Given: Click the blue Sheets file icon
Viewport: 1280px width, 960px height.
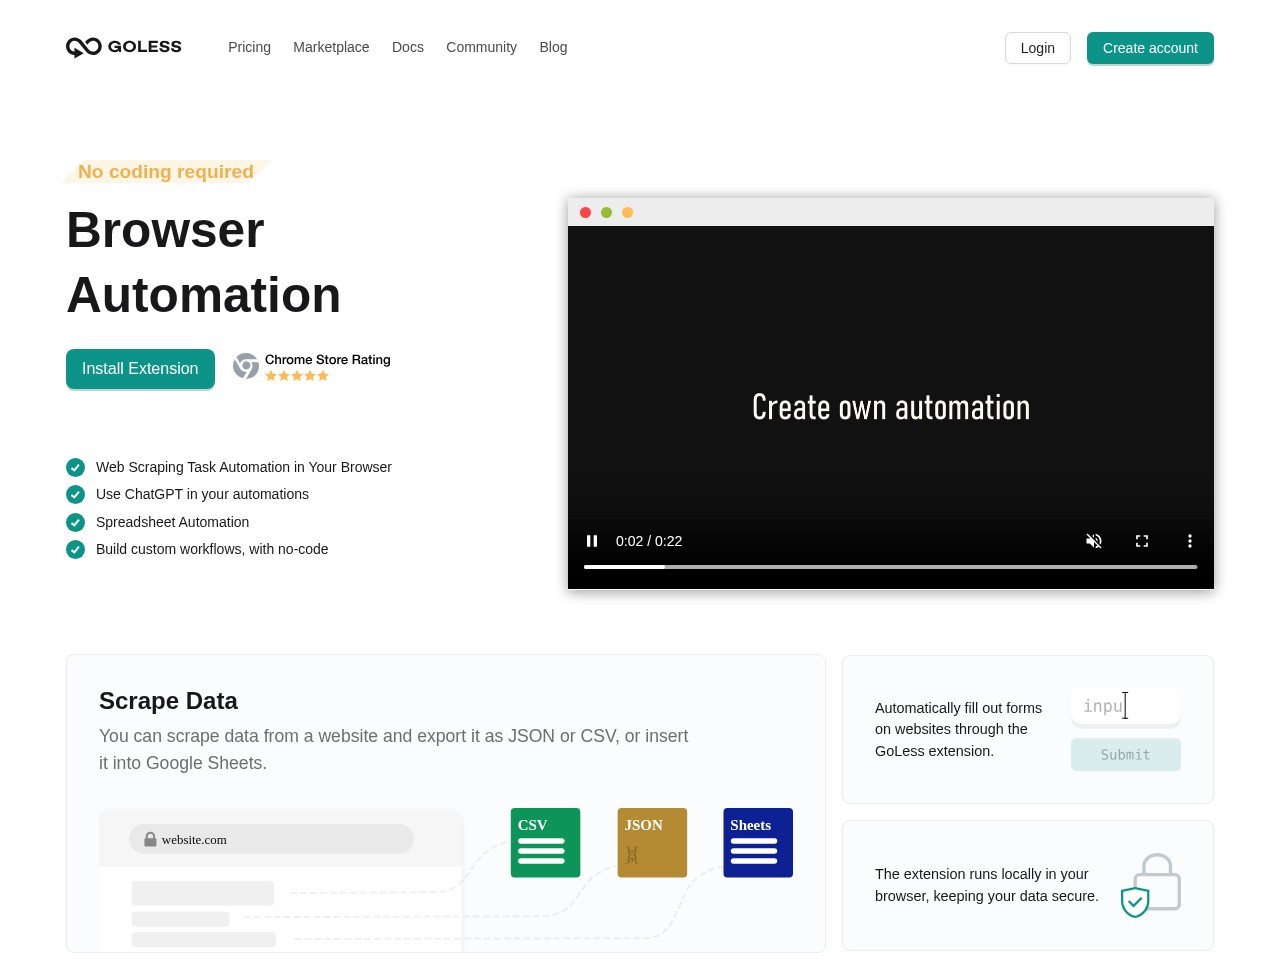Looking at the screenshot, I should [x=758, y=843].
